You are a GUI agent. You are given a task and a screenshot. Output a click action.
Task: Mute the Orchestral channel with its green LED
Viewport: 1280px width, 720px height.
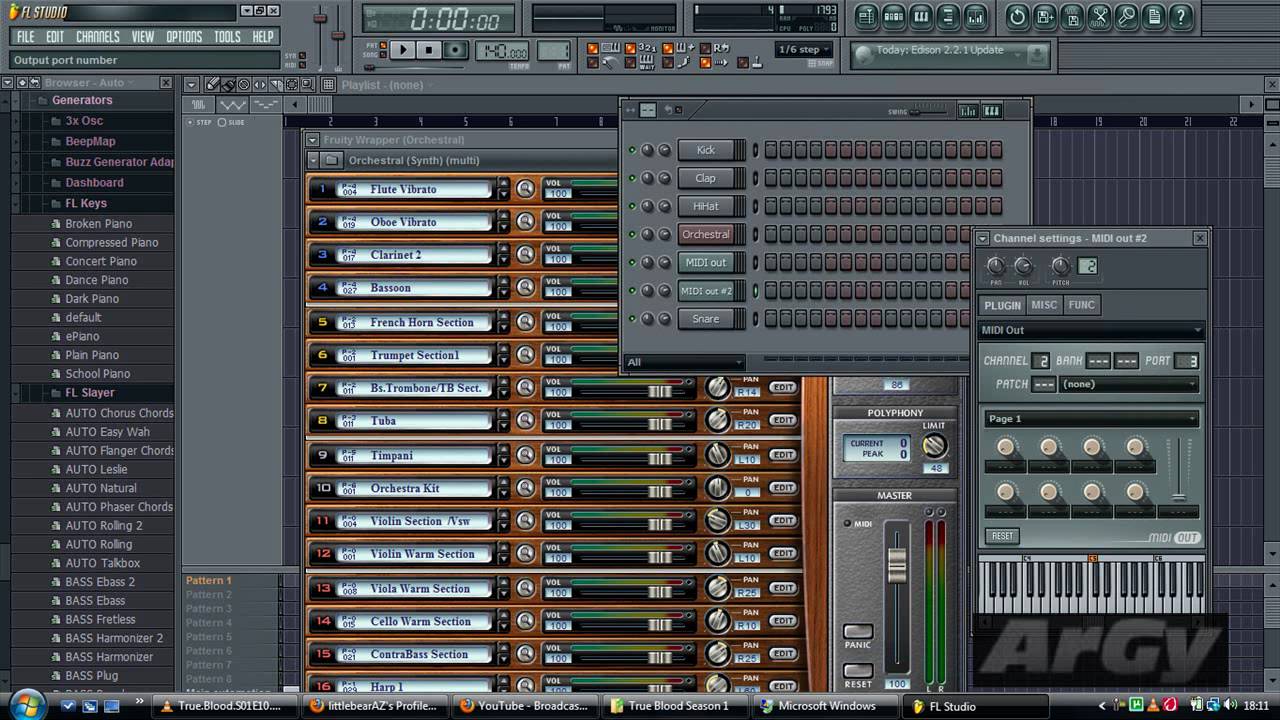pyautogui.click(x=632, y=234)
